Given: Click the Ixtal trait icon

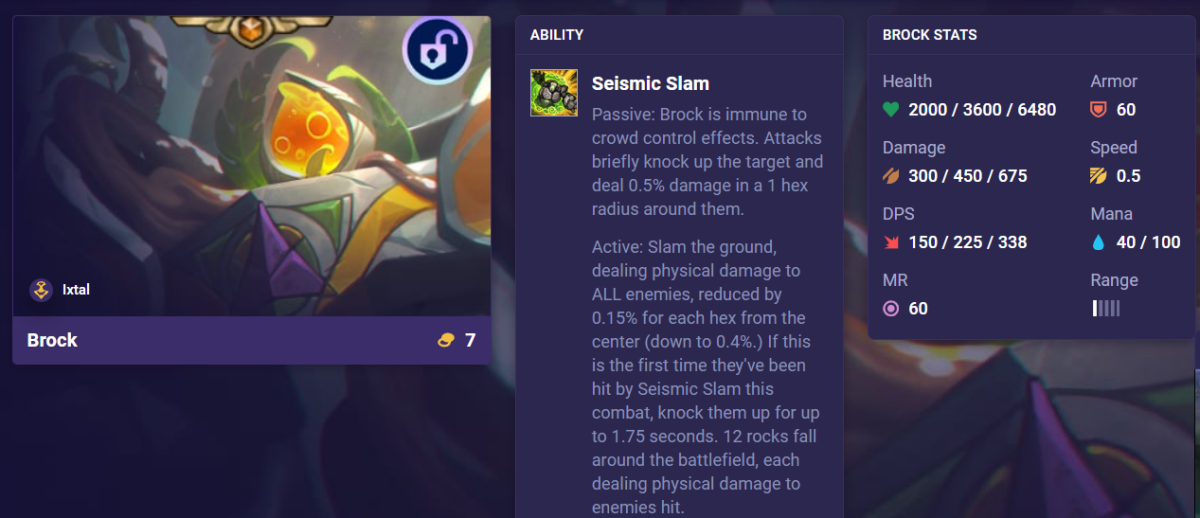Looking at the screenshot, I should point(41,290).
